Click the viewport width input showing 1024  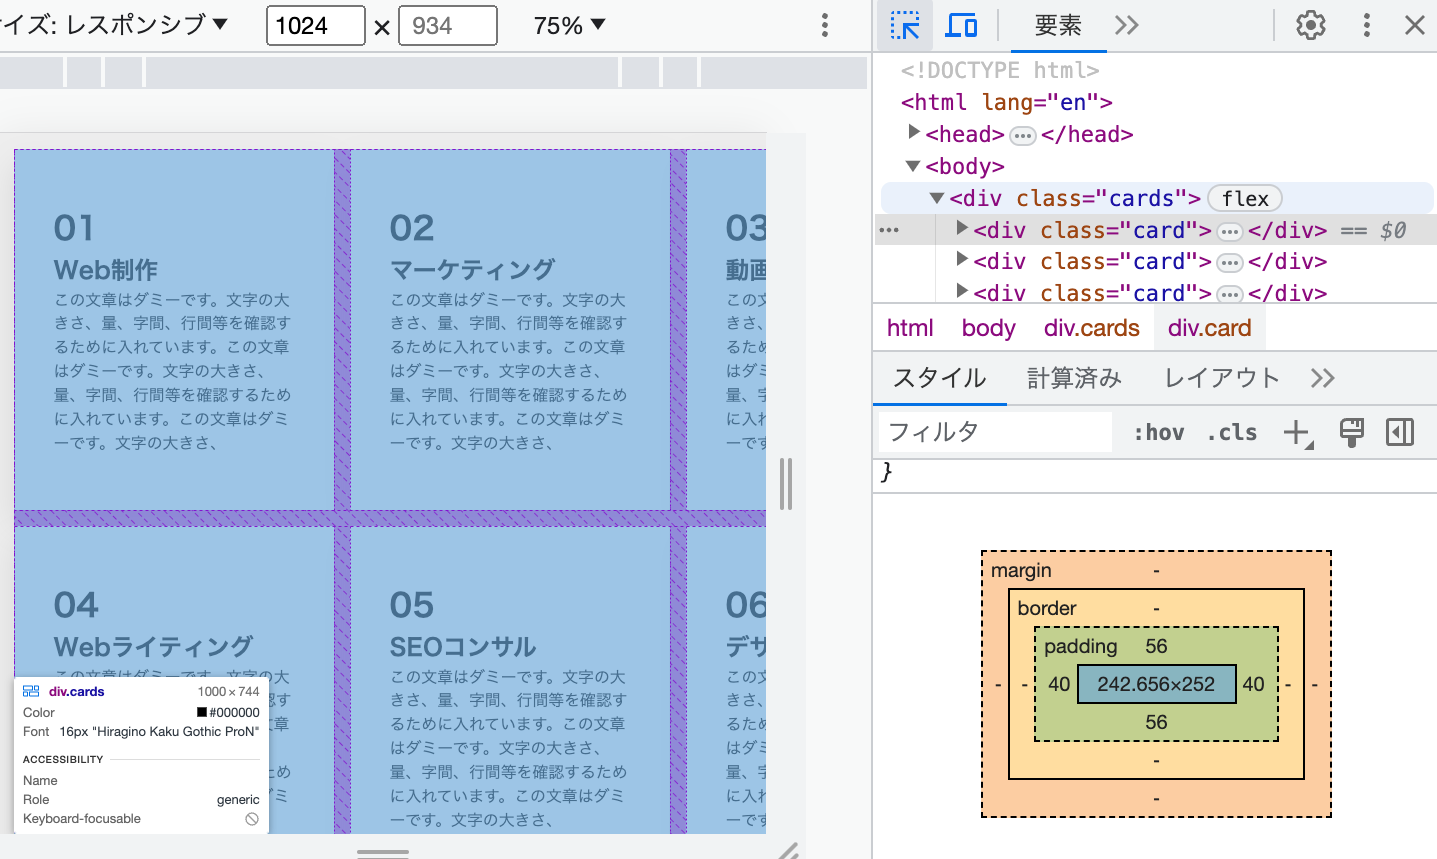coord(315,25)
